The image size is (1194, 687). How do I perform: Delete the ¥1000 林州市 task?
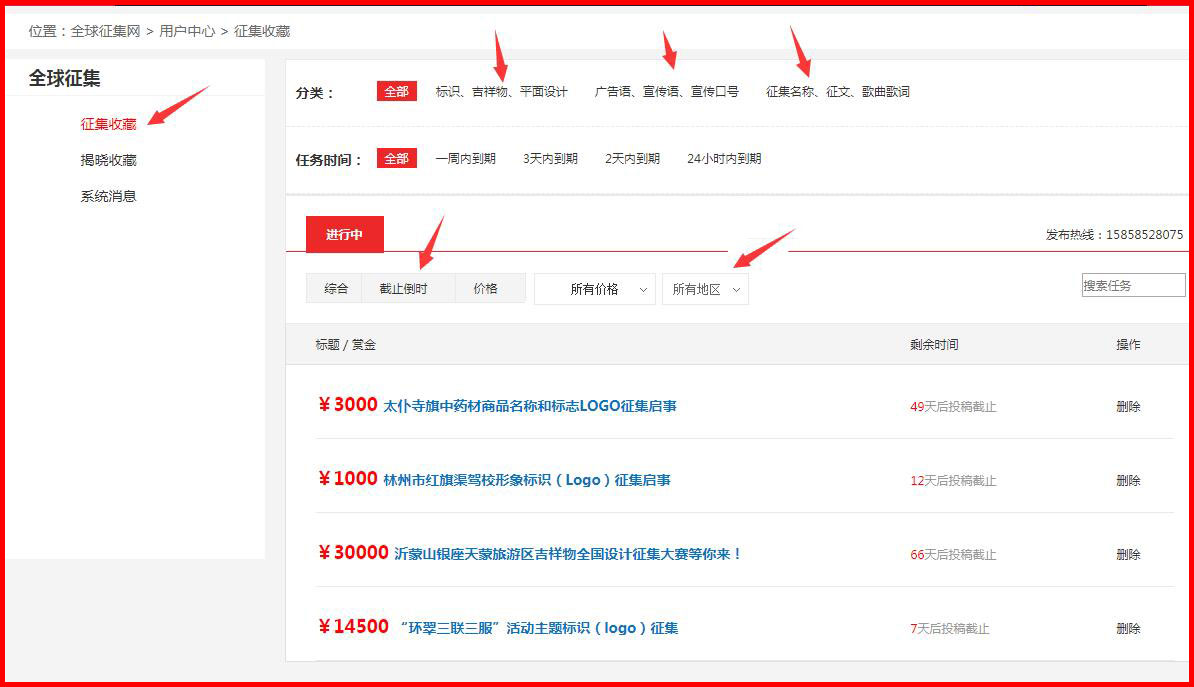(1128, 481)
